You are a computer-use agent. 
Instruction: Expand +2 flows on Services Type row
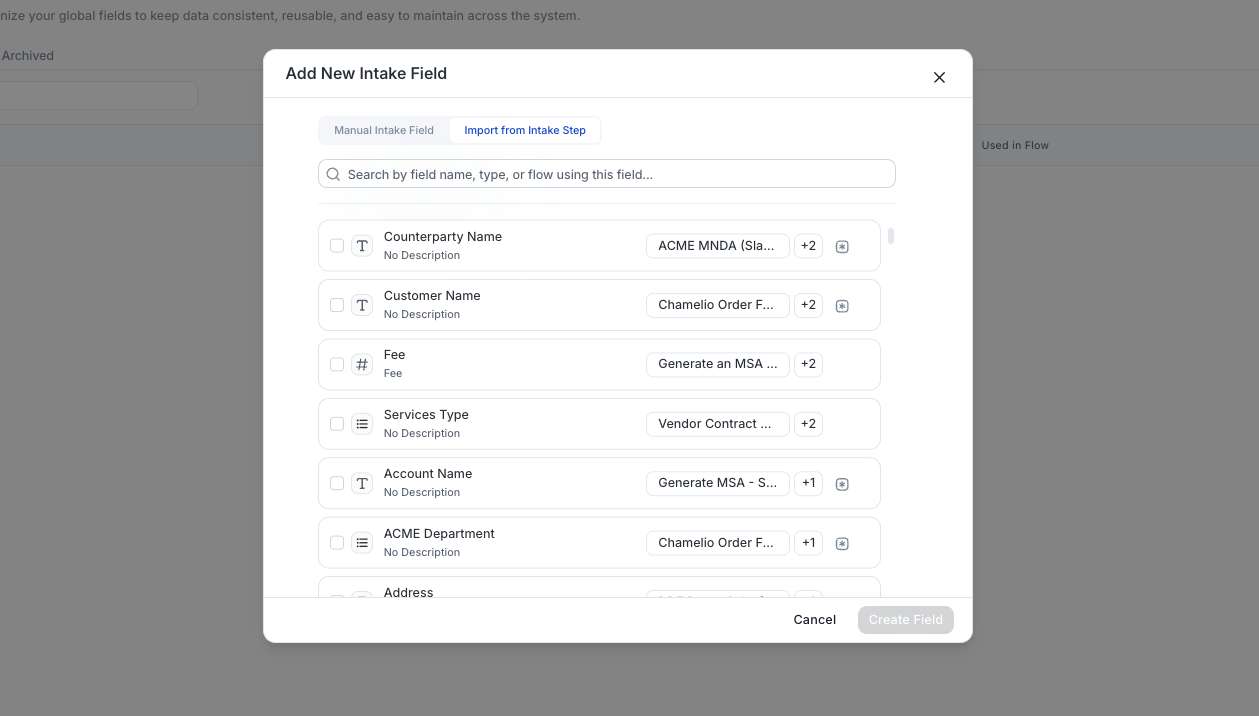tap(808, 424)
